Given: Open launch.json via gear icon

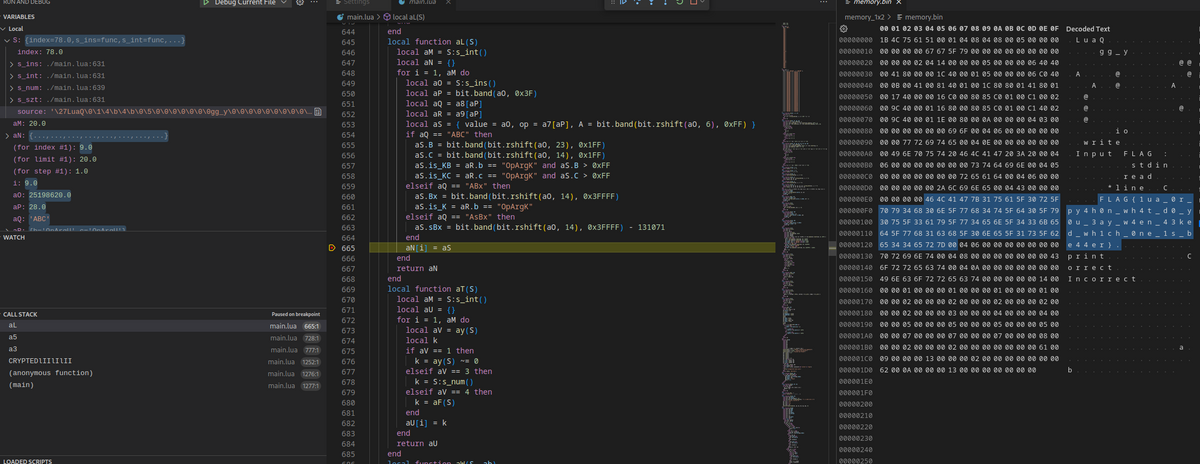Looking at the screenshot, I should click(301, 3).
